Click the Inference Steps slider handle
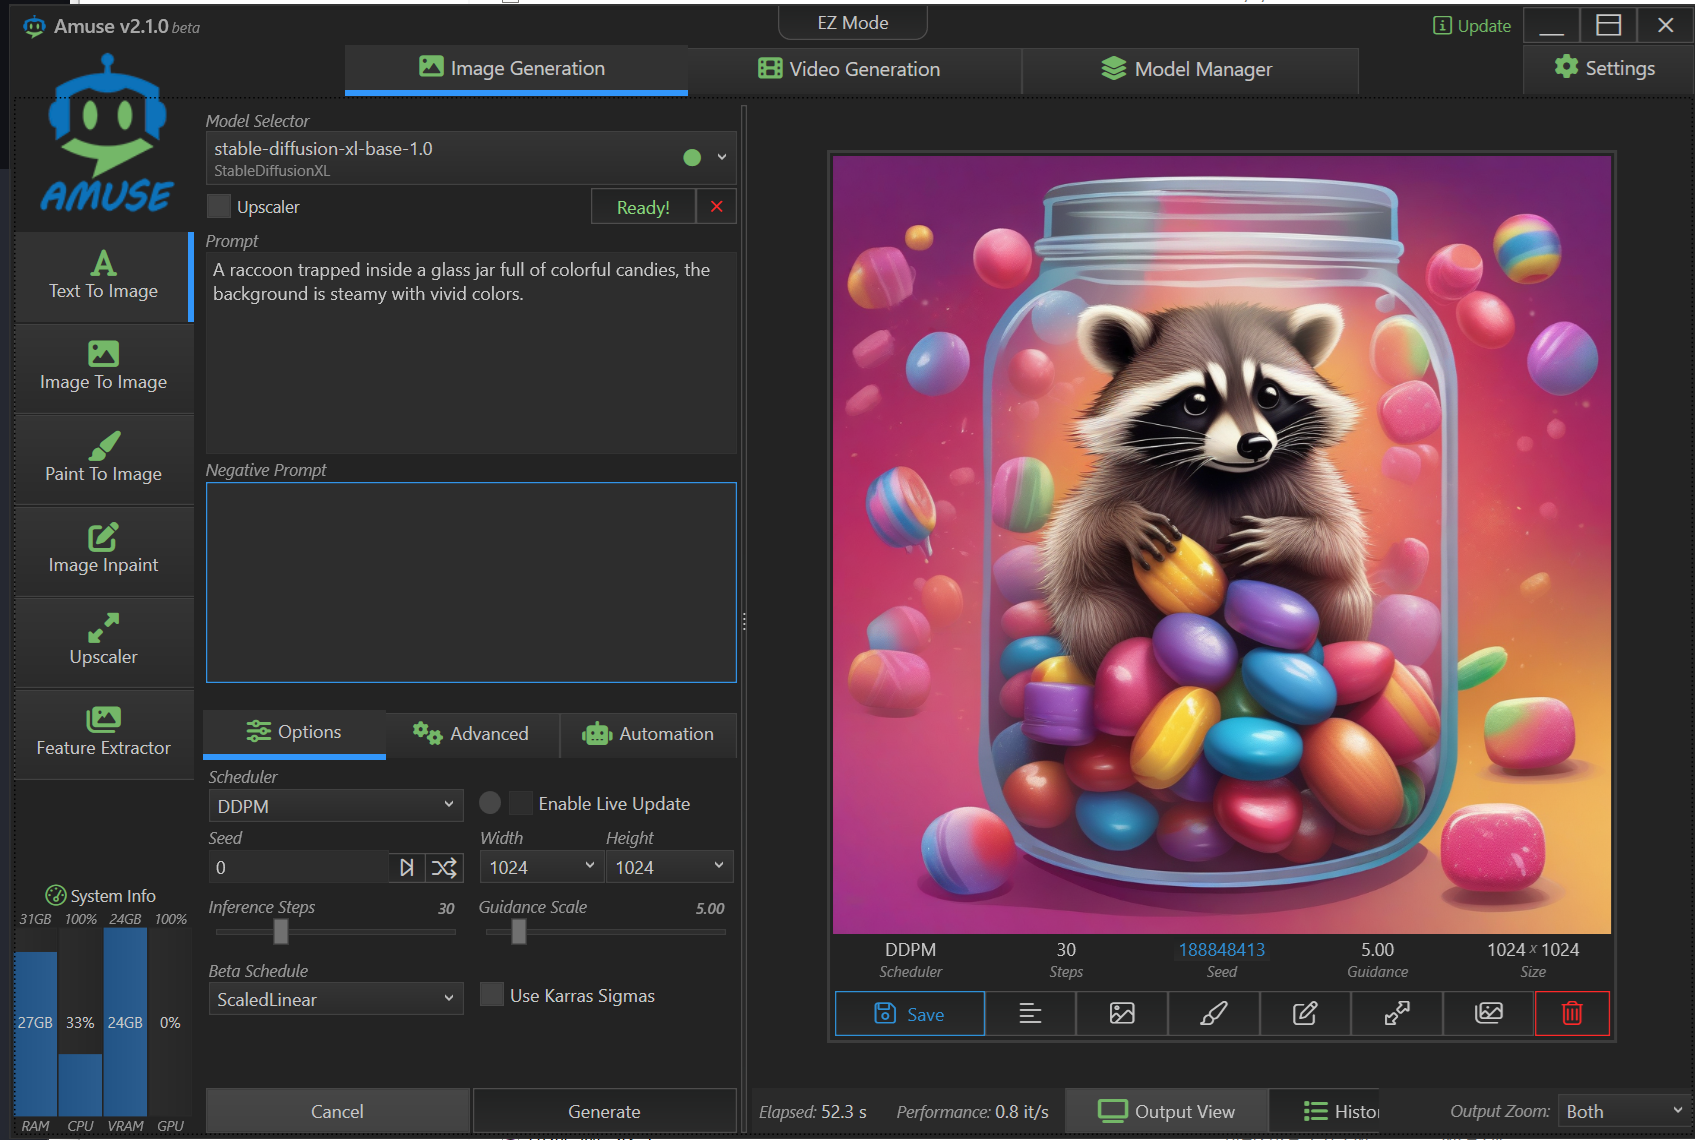This screenshot has width=1695, height=1140. (281, 932)
